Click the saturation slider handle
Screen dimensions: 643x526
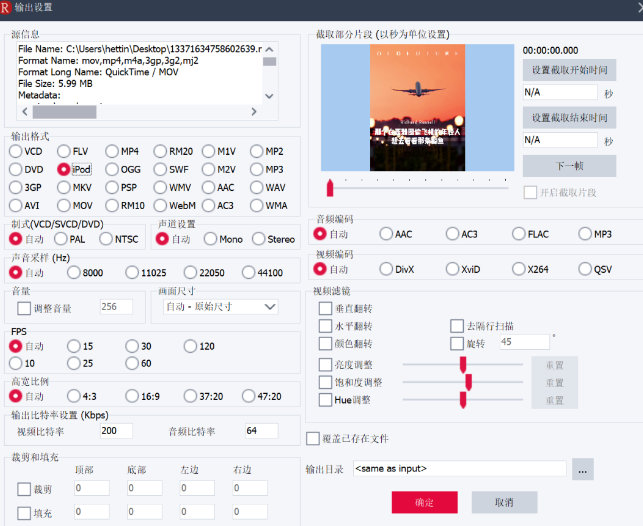pos(468,382)
